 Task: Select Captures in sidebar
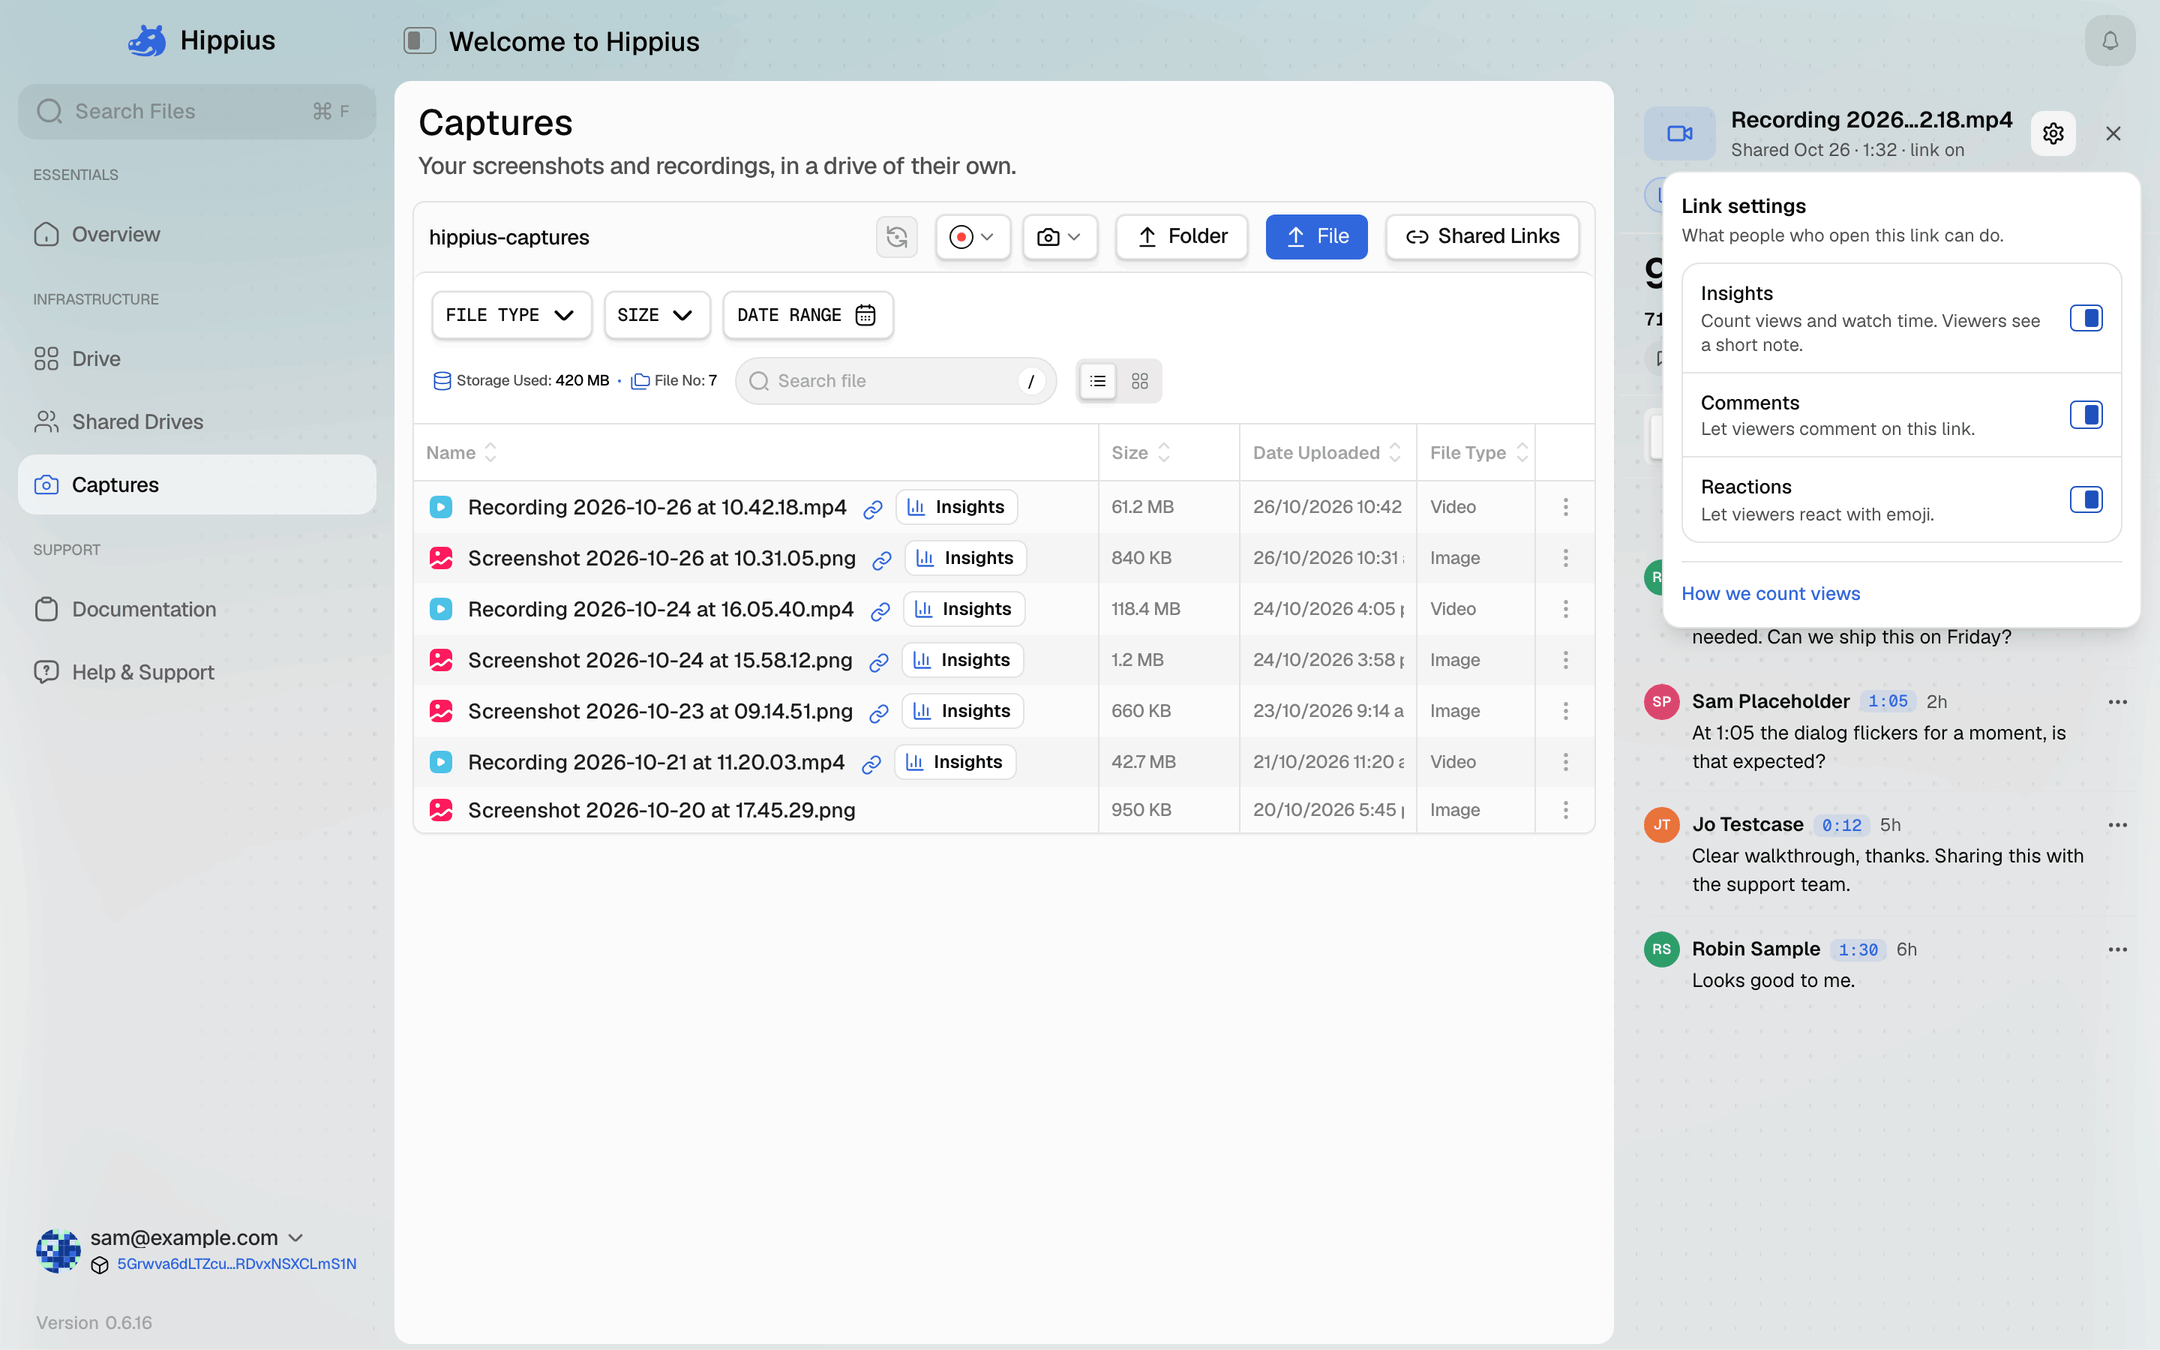click(197, 485)
